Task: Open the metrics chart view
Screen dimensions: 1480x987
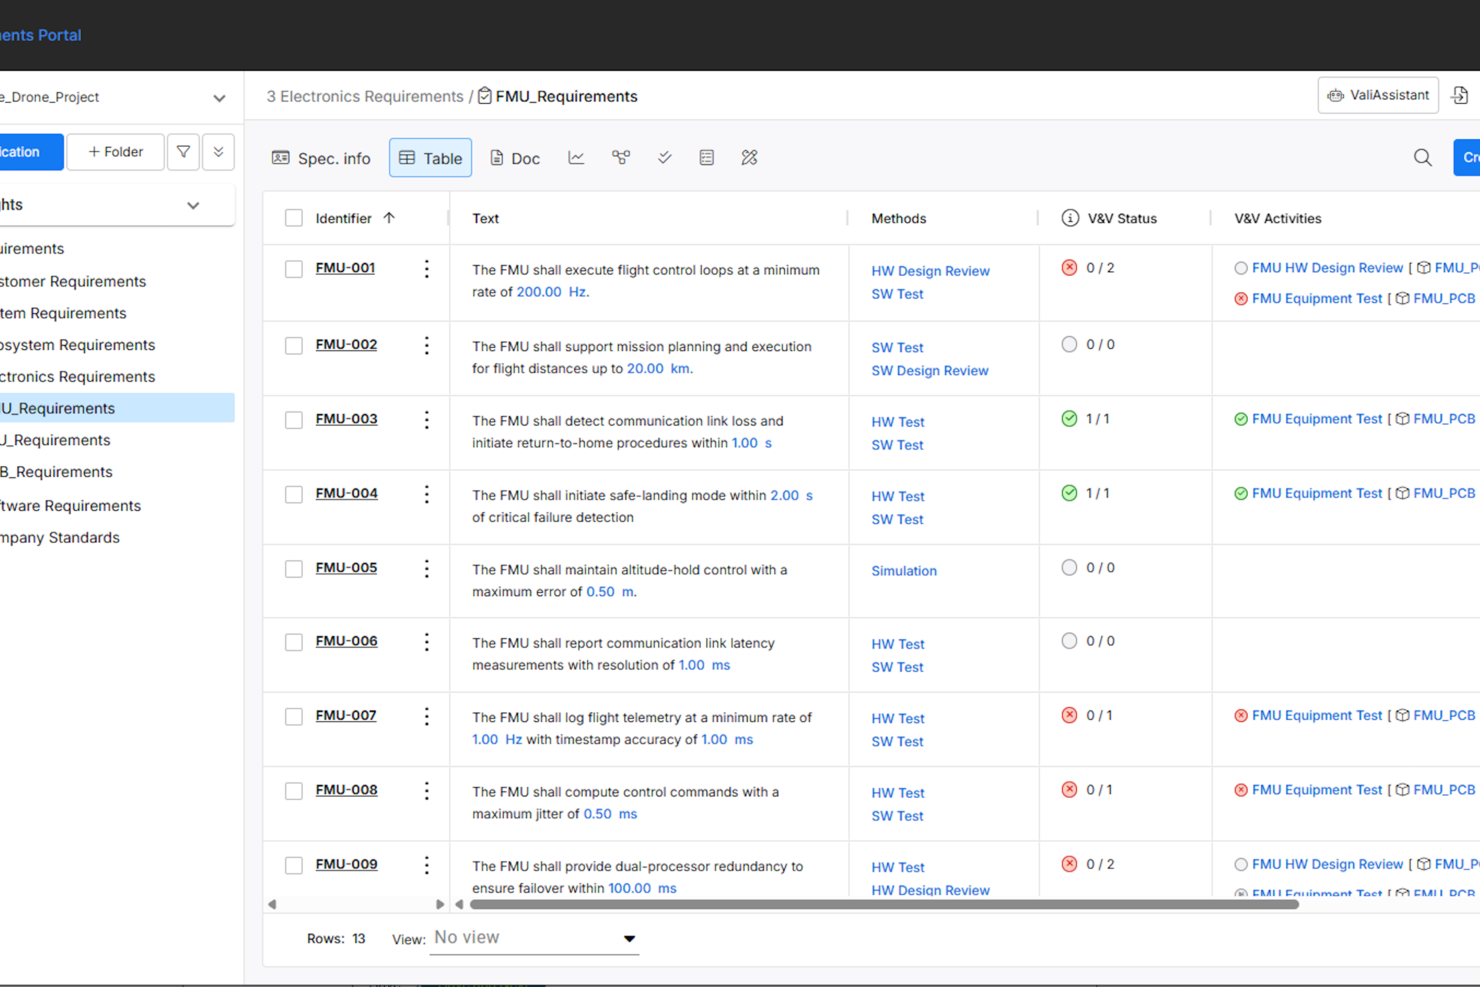Action: pyautogui.click(x=576, y=157)
